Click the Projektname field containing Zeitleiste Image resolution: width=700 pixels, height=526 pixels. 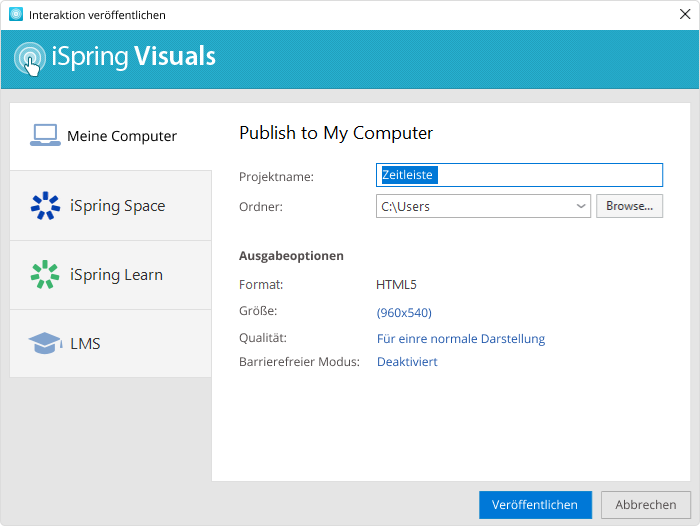pos(519,175)
